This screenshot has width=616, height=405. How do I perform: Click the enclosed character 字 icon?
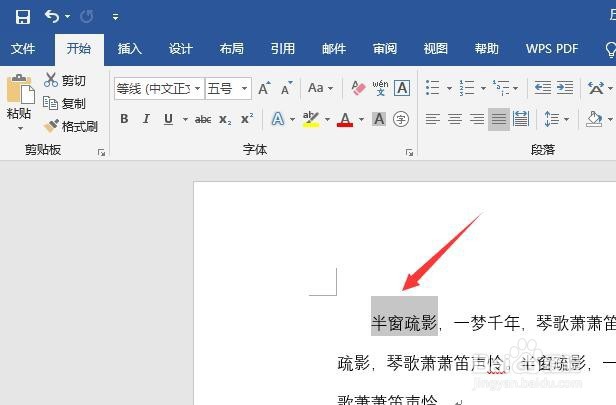(x=401, y=119)
